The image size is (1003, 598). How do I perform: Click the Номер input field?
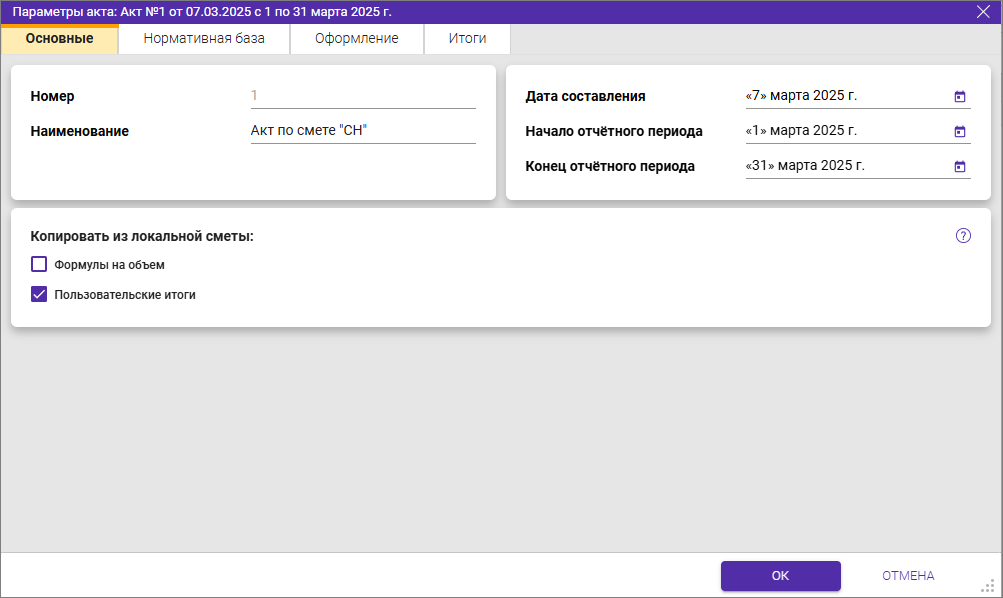coord(362,96)
